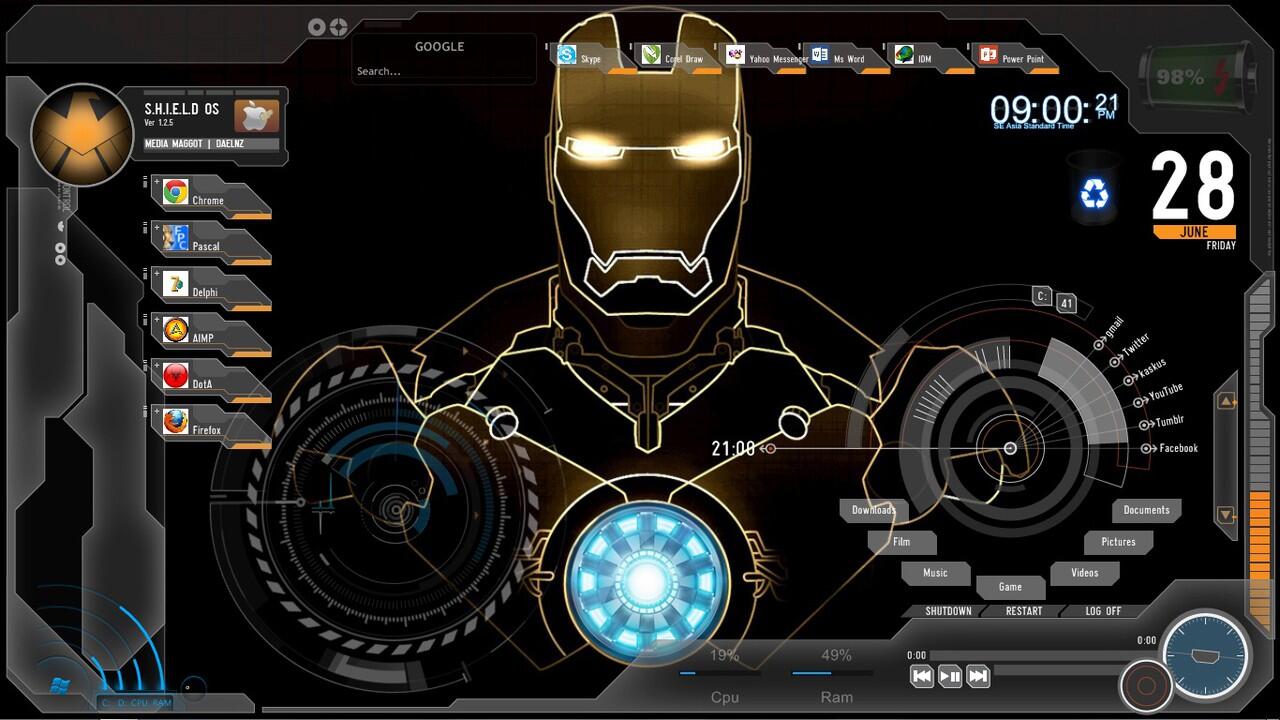Screen dimensions: 1280x720
Task: Click the up arrow on right panel
Action: 1226,402
